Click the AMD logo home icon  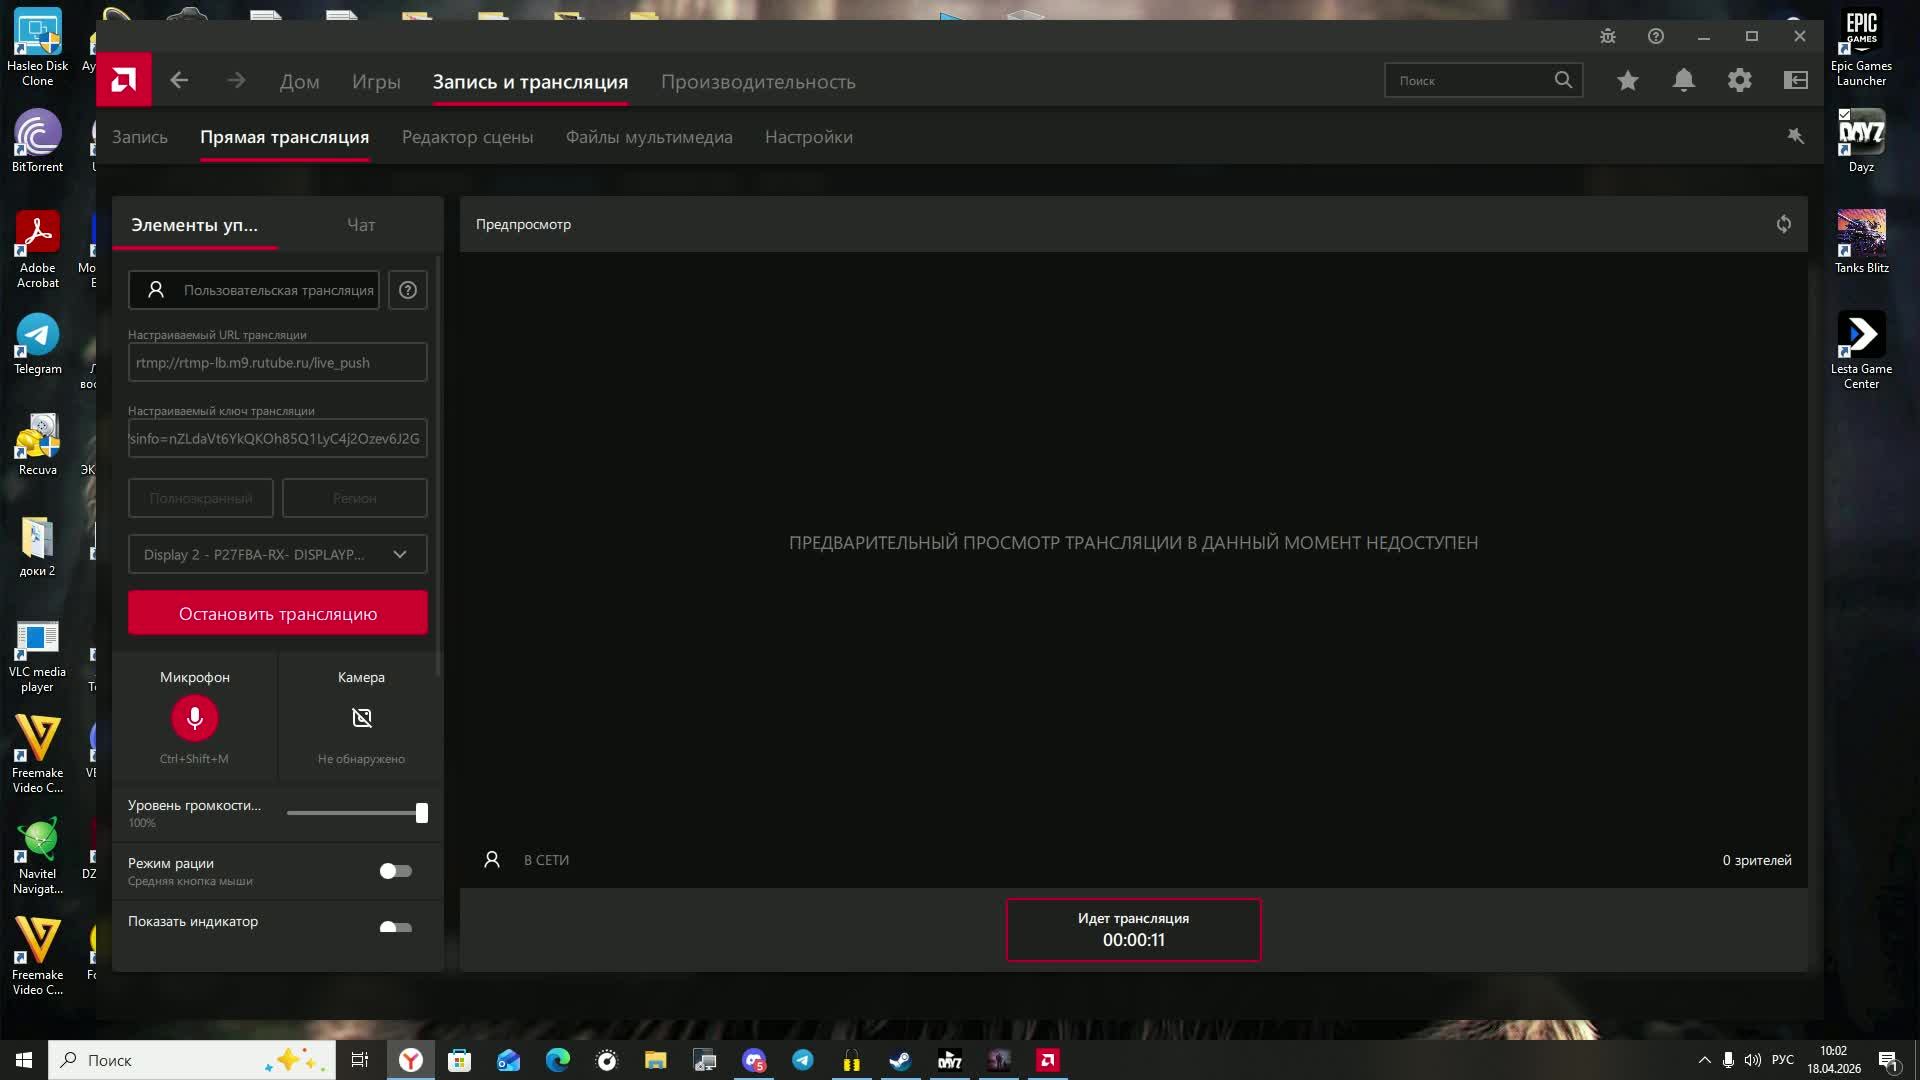124,80
